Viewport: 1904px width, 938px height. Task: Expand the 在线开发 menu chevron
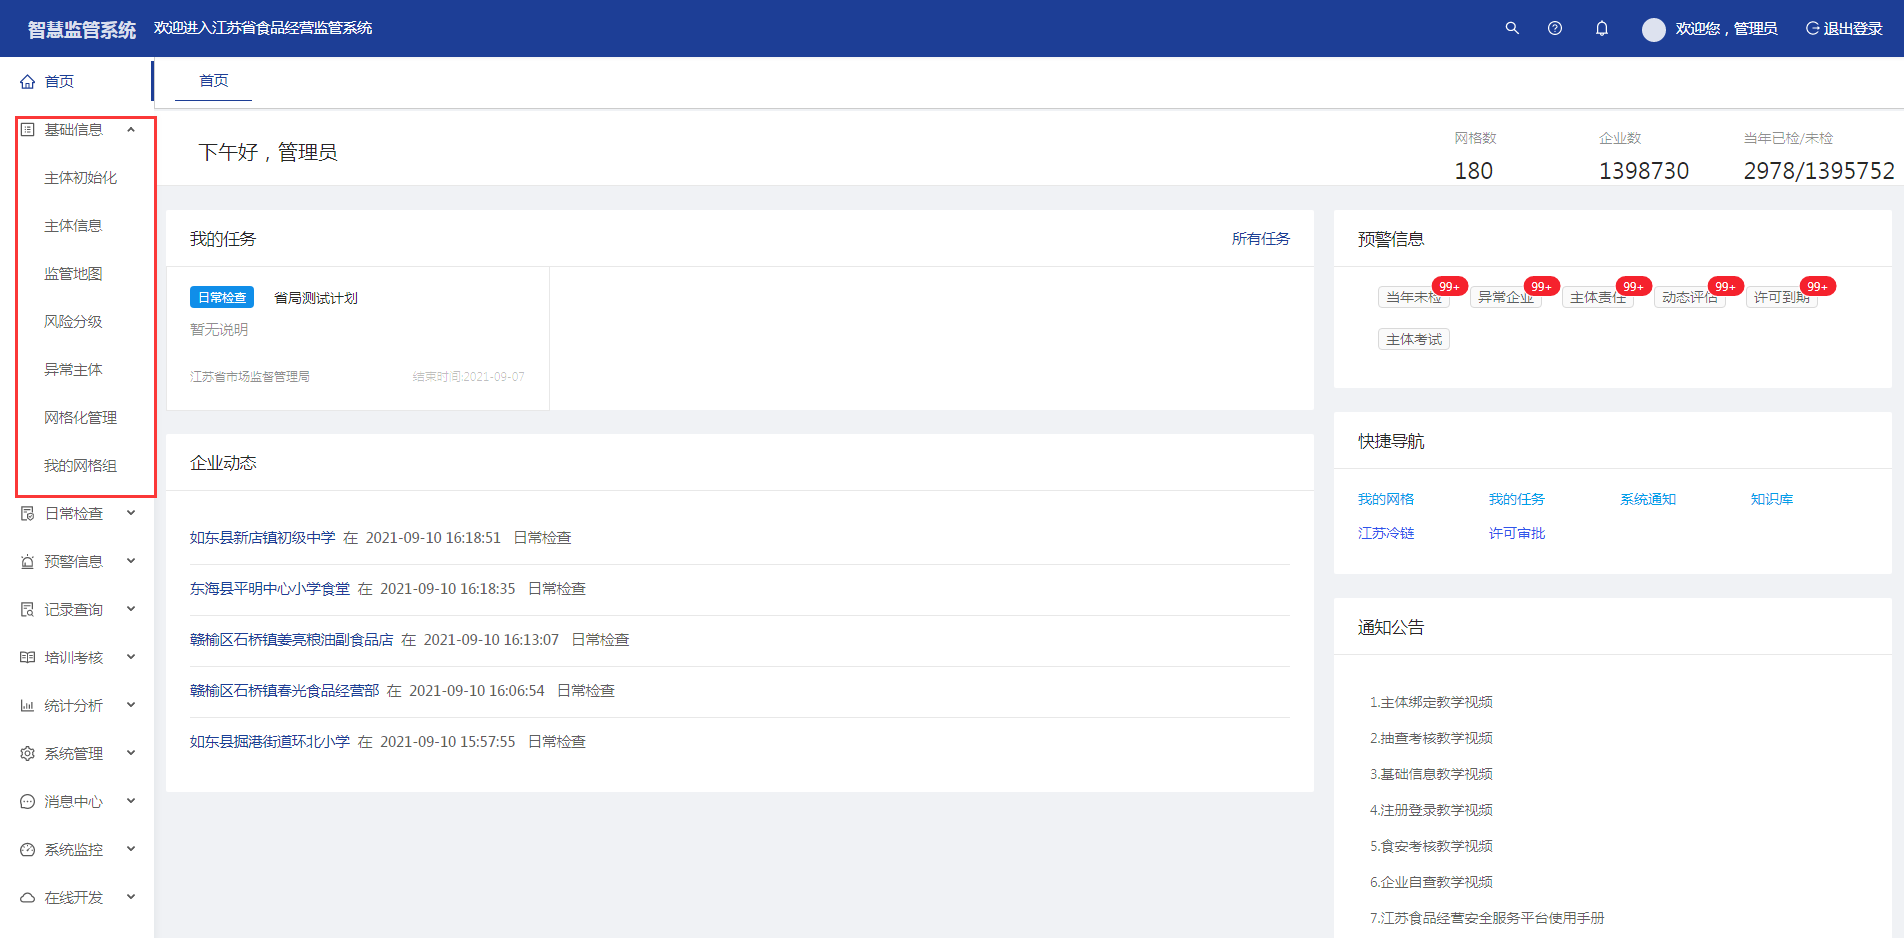click(131, 897)
